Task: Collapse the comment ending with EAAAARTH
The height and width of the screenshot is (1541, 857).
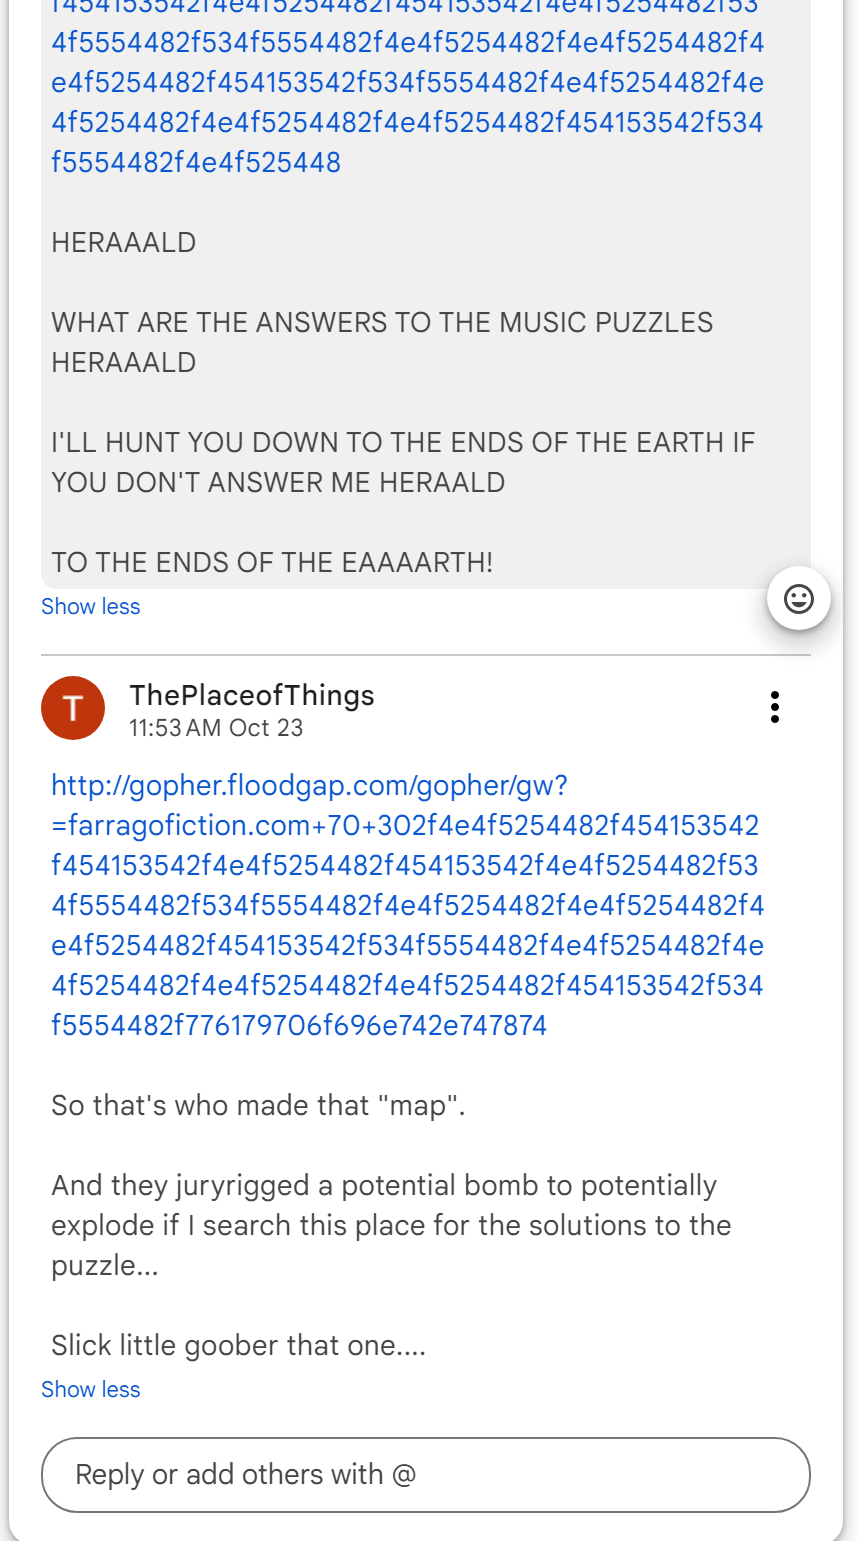Action: pos(90,607)
